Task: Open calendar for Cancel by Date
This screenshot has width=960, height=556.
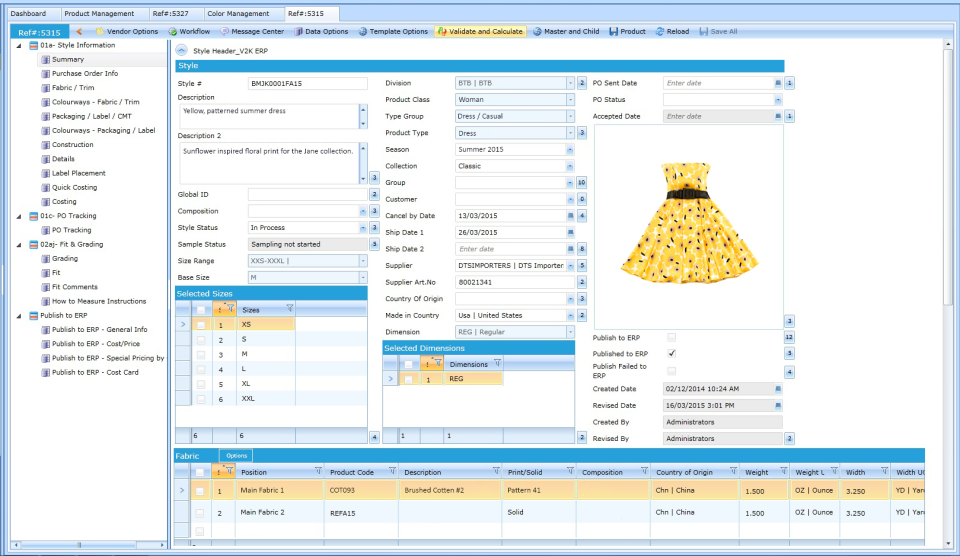Action: click(571, 216)
